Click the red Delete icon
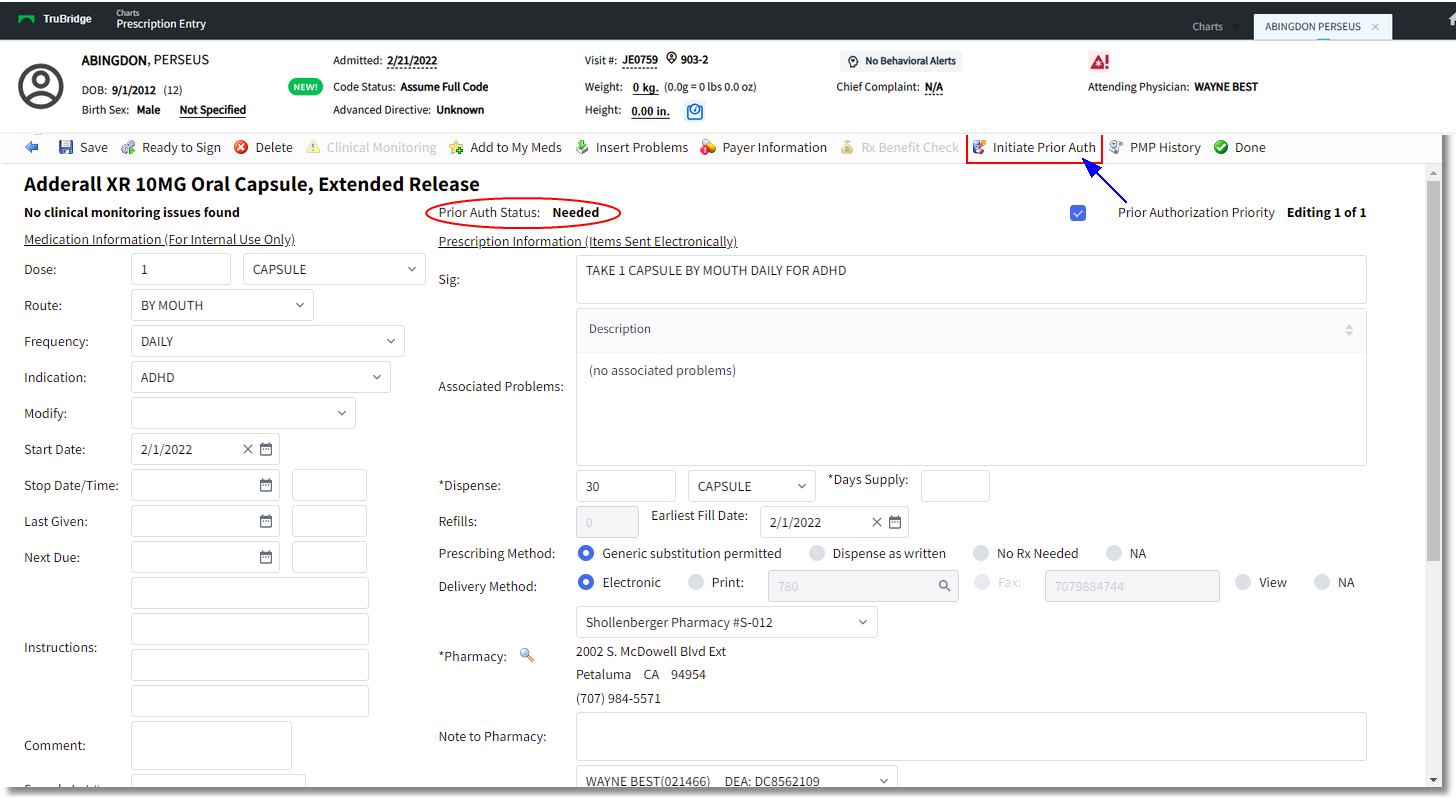1456x801 pixels. click(x=241, y=147)
